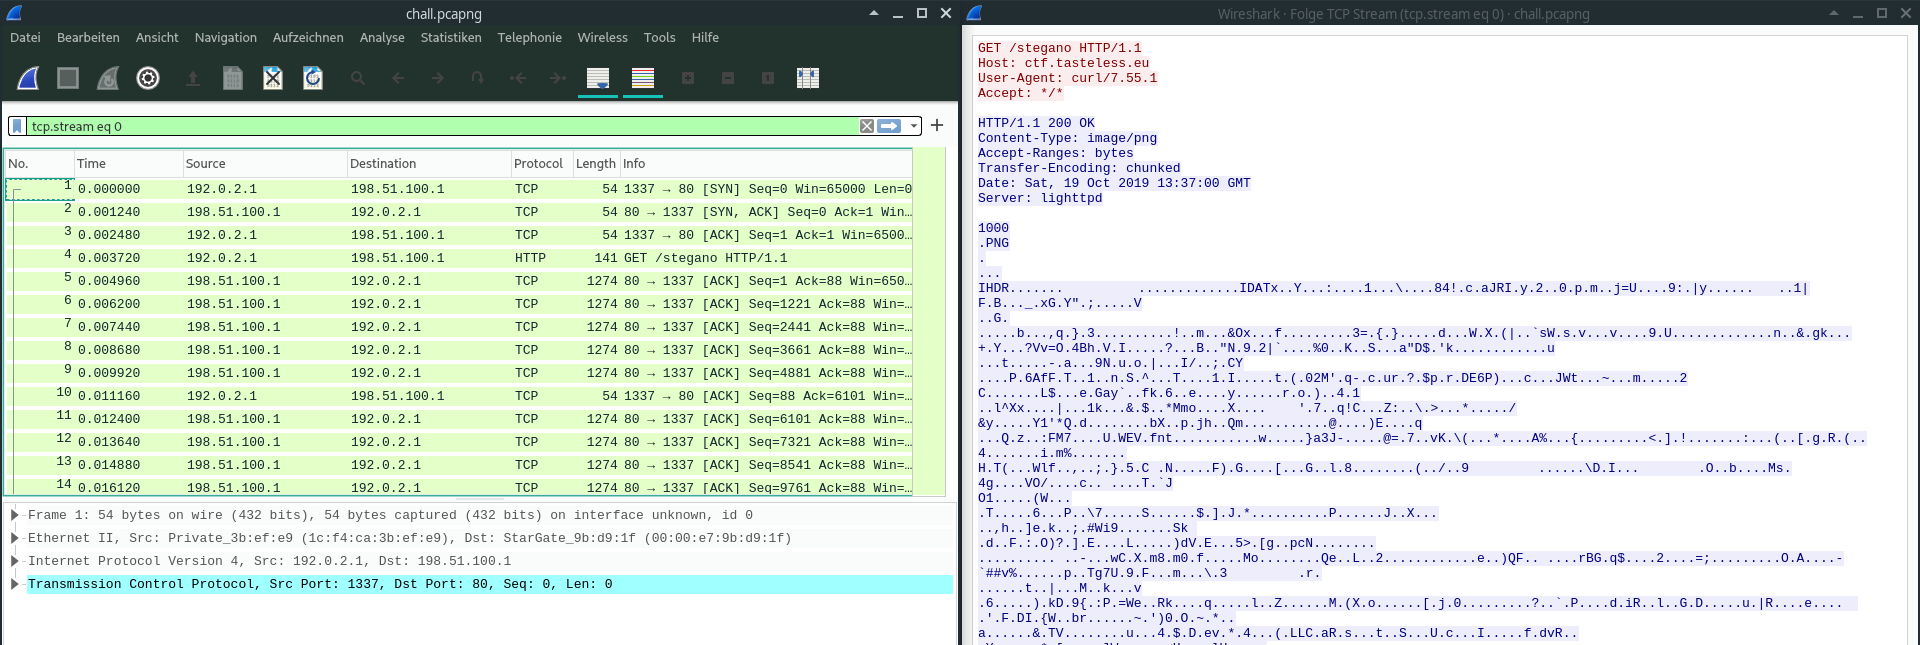
Task: Expand Transmission Control Protocol details
Action: (14, 584)
